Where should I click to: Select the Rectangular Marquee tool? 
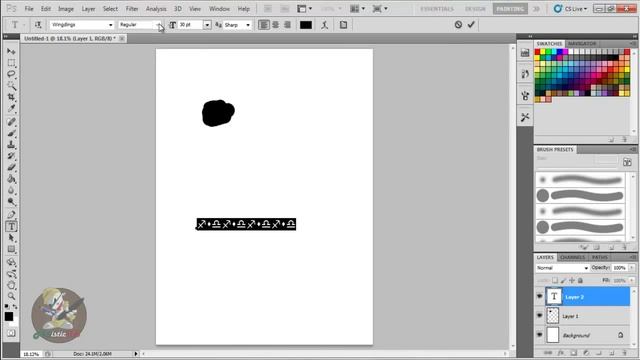coord(11,63)
